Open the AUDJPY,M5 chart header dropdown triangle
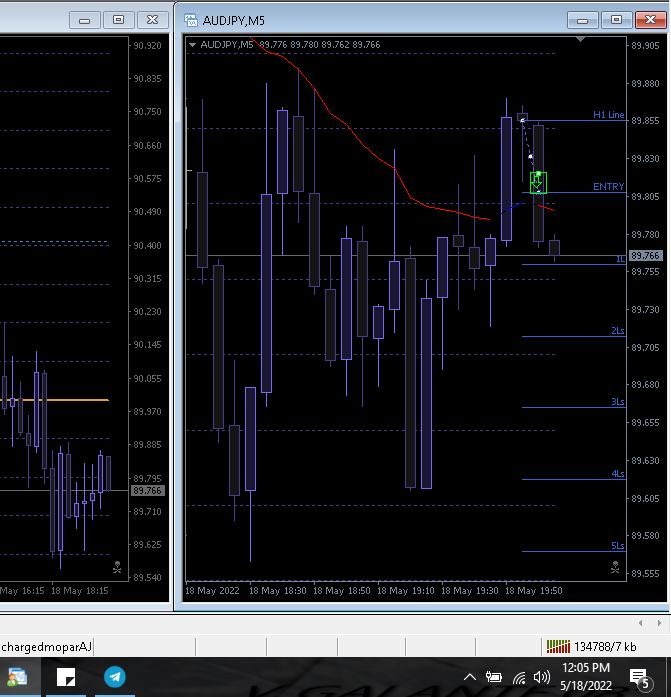The image size is (671, 697). pos(192,44)
